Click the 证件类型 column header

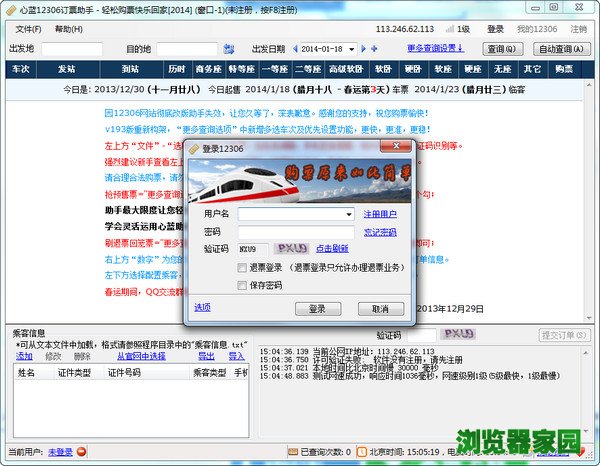pyautogui.click(x=78, y=373)
